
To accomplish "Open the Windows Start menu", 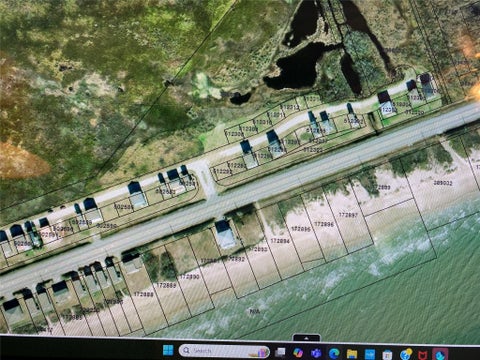I will coord(168,350).
